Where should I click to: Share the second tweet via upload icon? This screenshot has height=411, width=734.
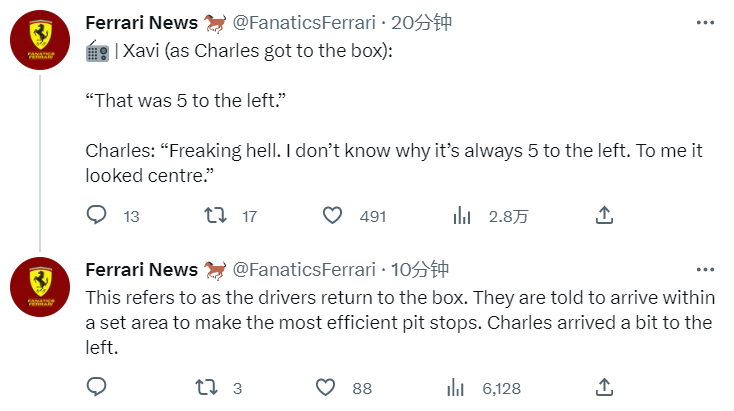click(604, 387)
